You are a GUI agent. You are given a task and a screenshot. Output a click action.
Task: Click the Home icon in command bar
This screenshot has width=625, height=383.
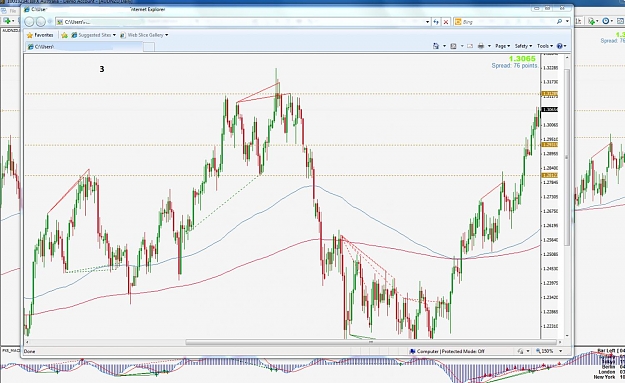pos(436,46)
